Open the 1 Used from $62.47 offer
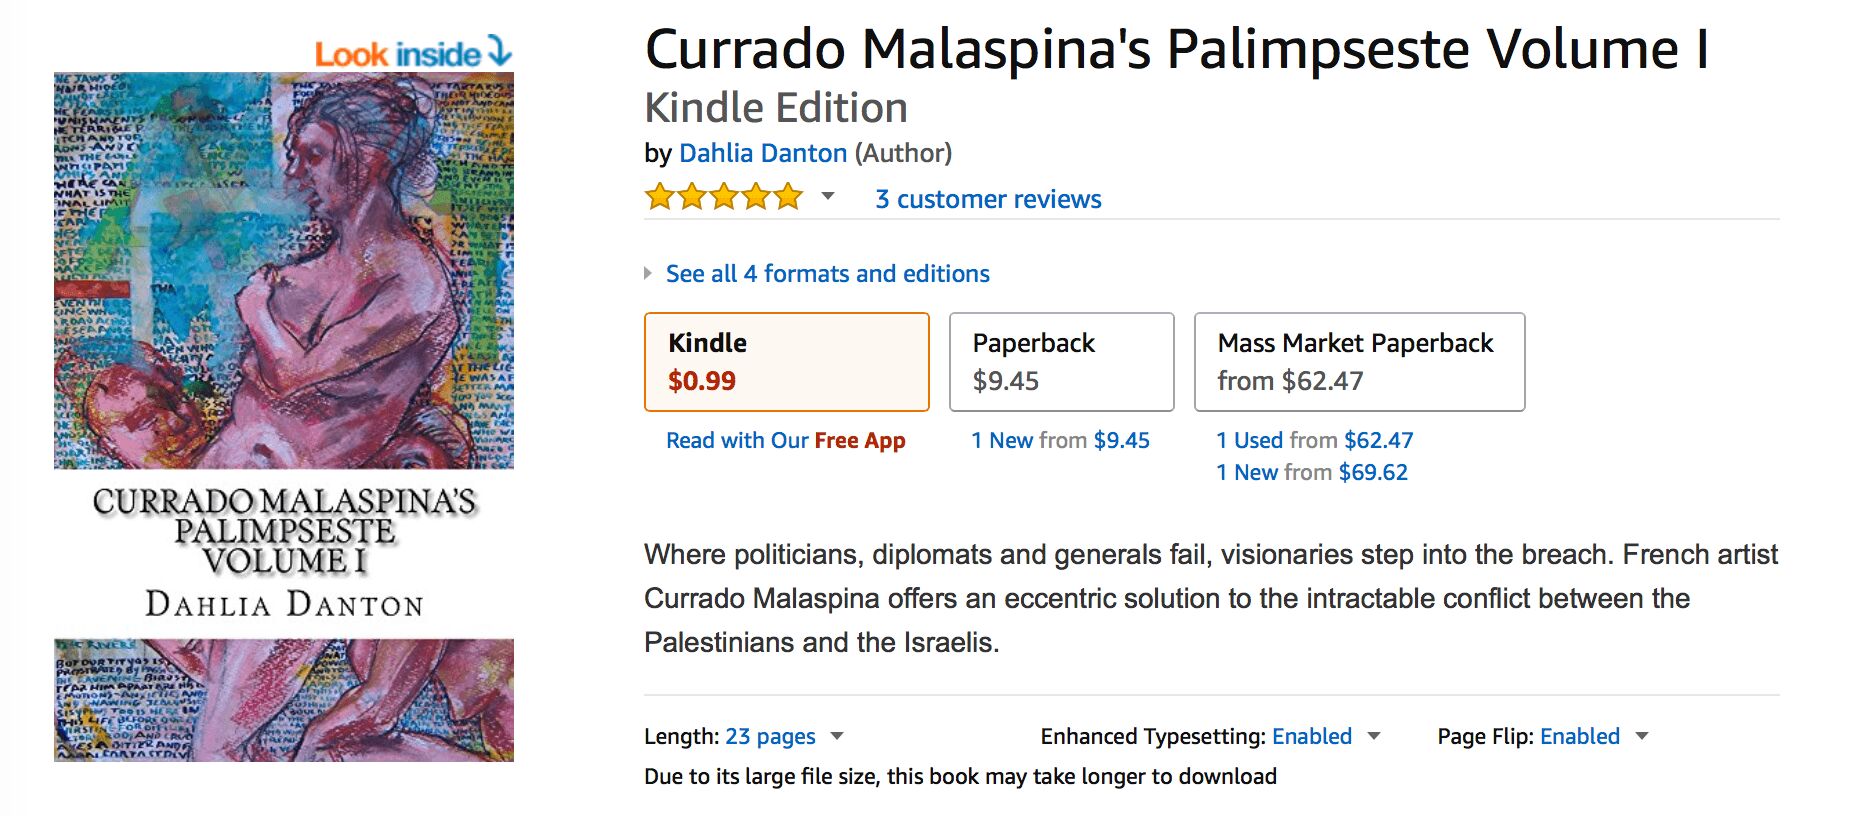The image size is (1866, 816). click(x=1314, y=441)
